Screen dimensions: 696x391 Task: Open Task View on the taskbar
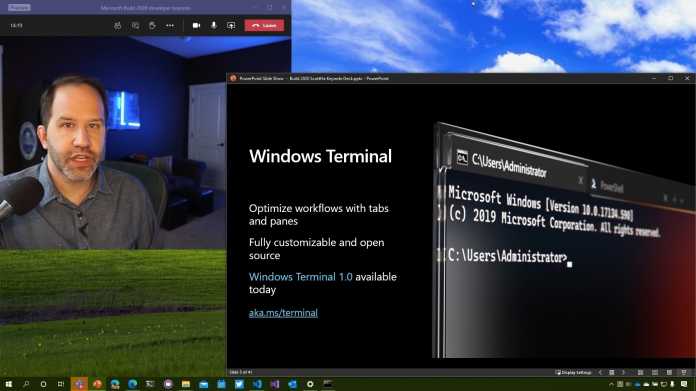click(61, 384)
